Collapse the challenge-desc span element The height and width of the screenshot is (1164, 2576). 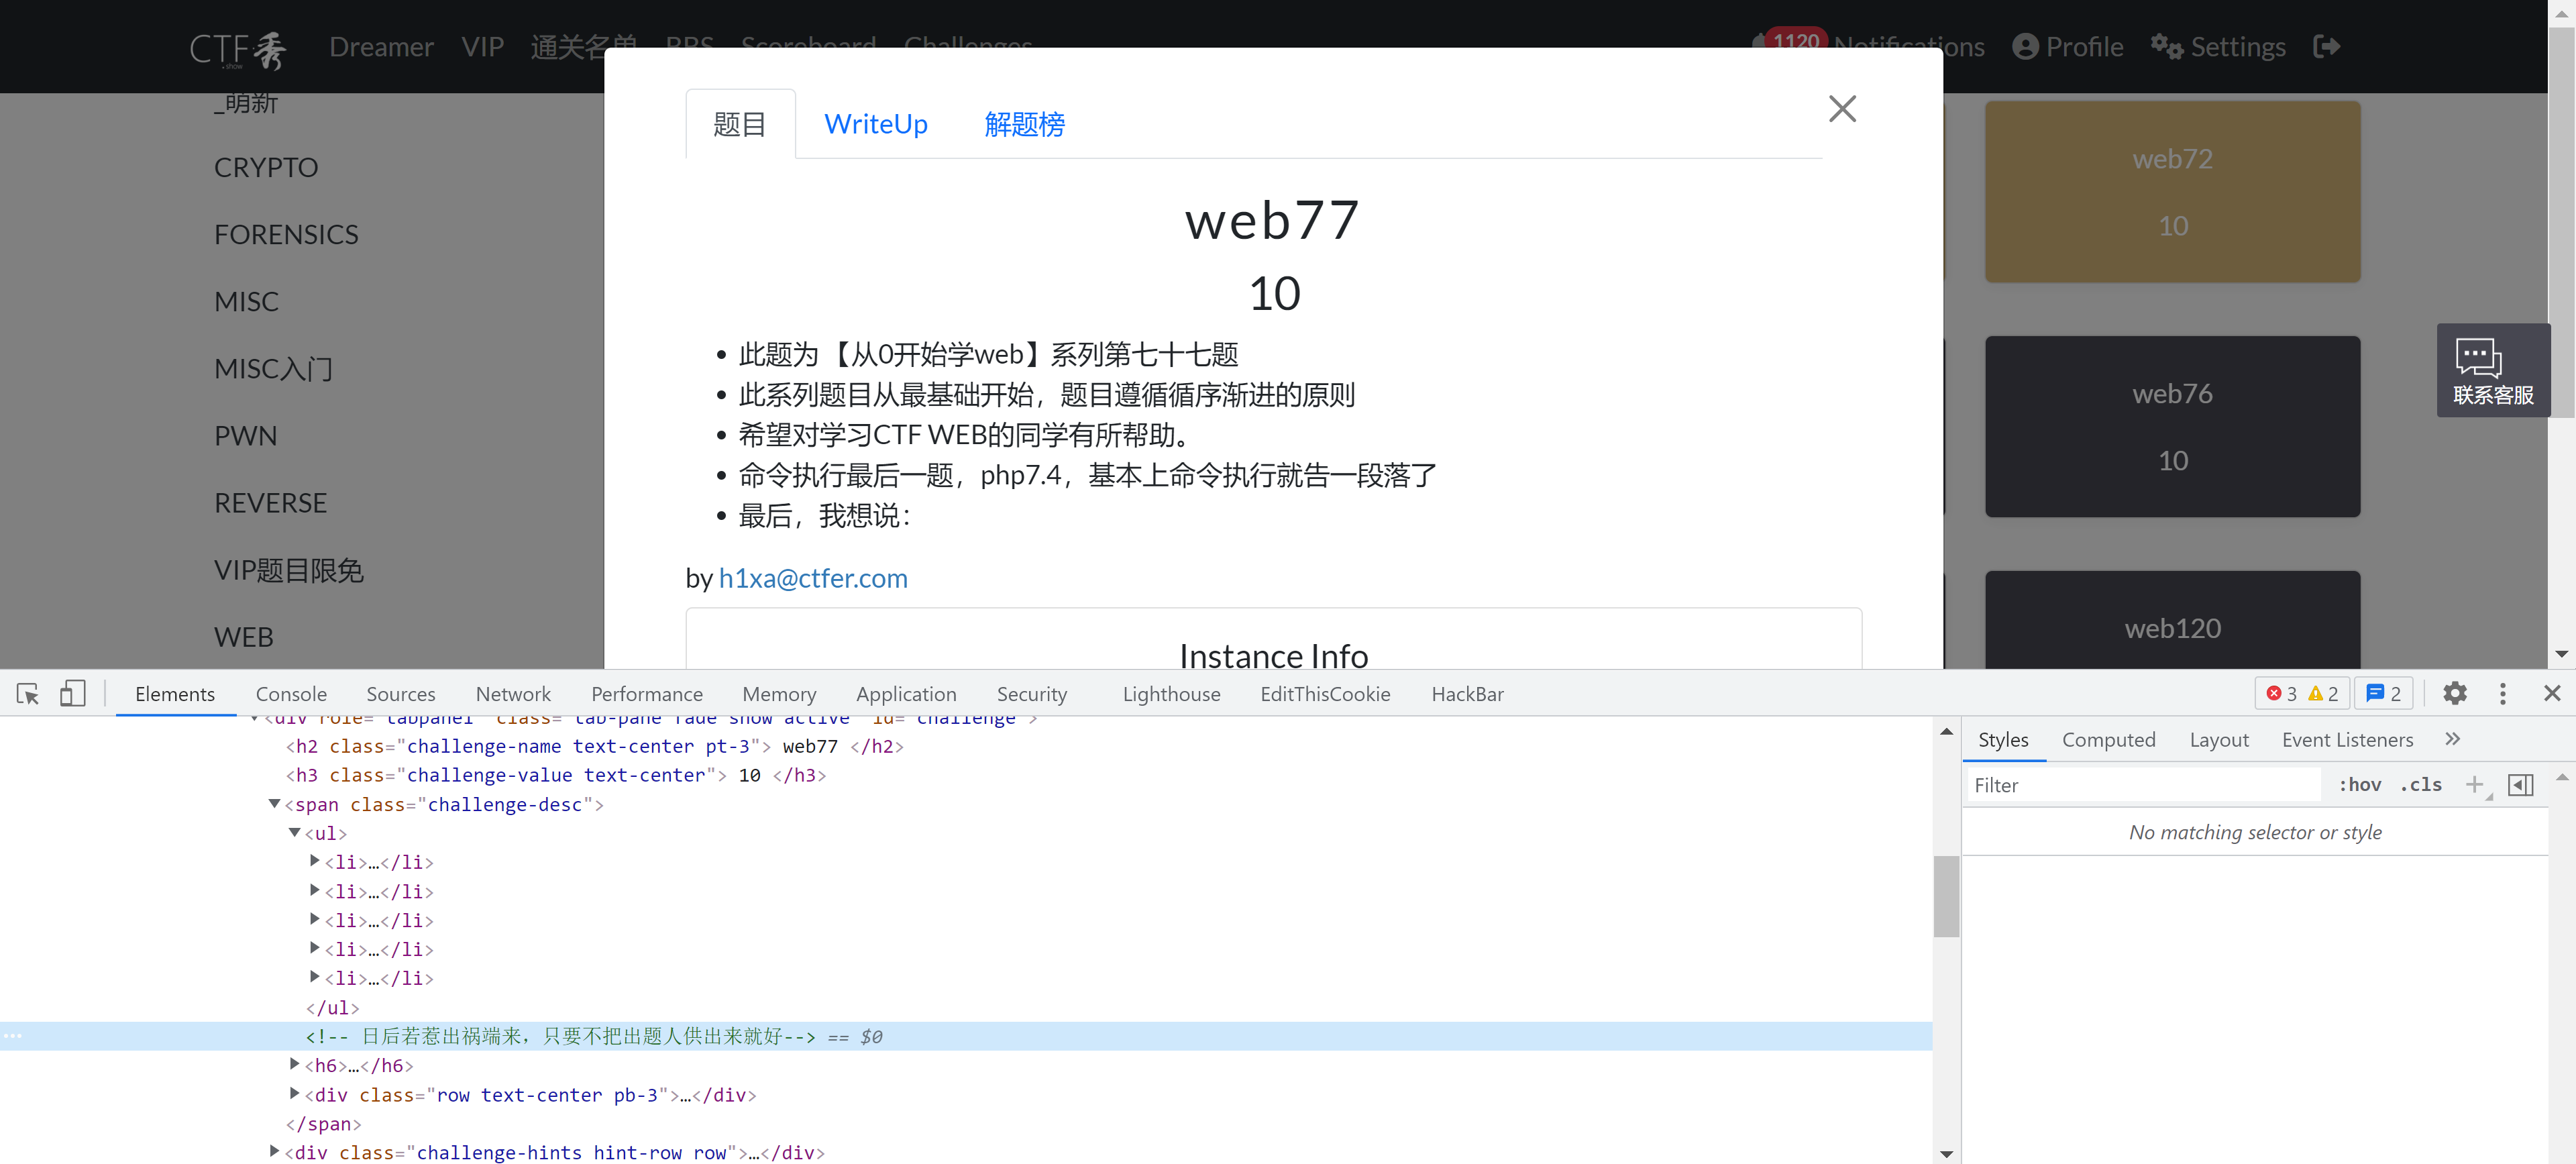click(x=275, y=804)
